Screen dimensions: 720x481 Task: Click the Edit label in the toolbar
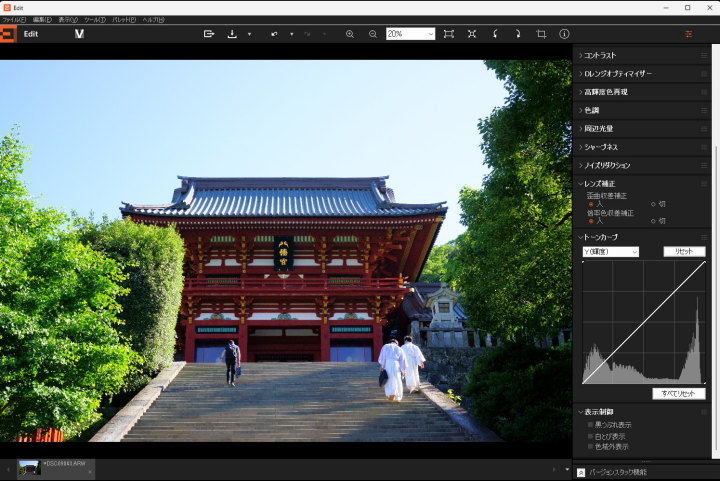click(x=31, y=34)
